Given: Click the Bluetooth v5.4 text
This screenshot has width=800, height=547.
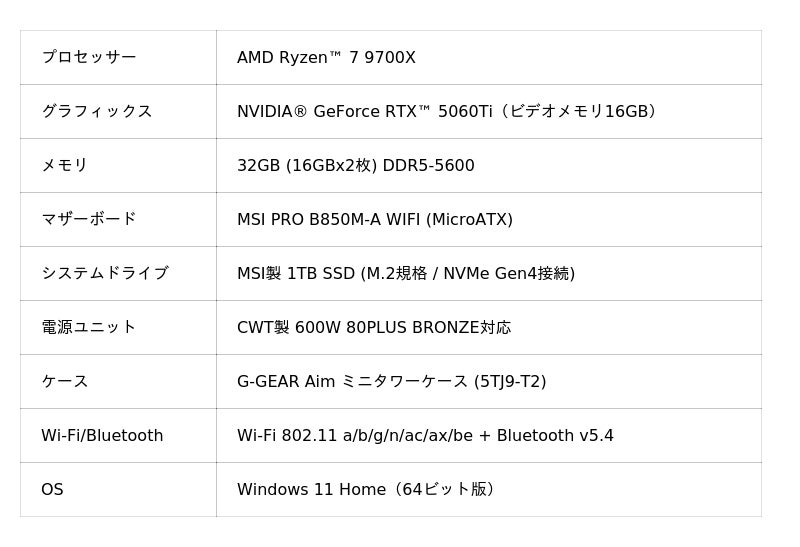Looking at the screenshot, I should coord(555,436).
